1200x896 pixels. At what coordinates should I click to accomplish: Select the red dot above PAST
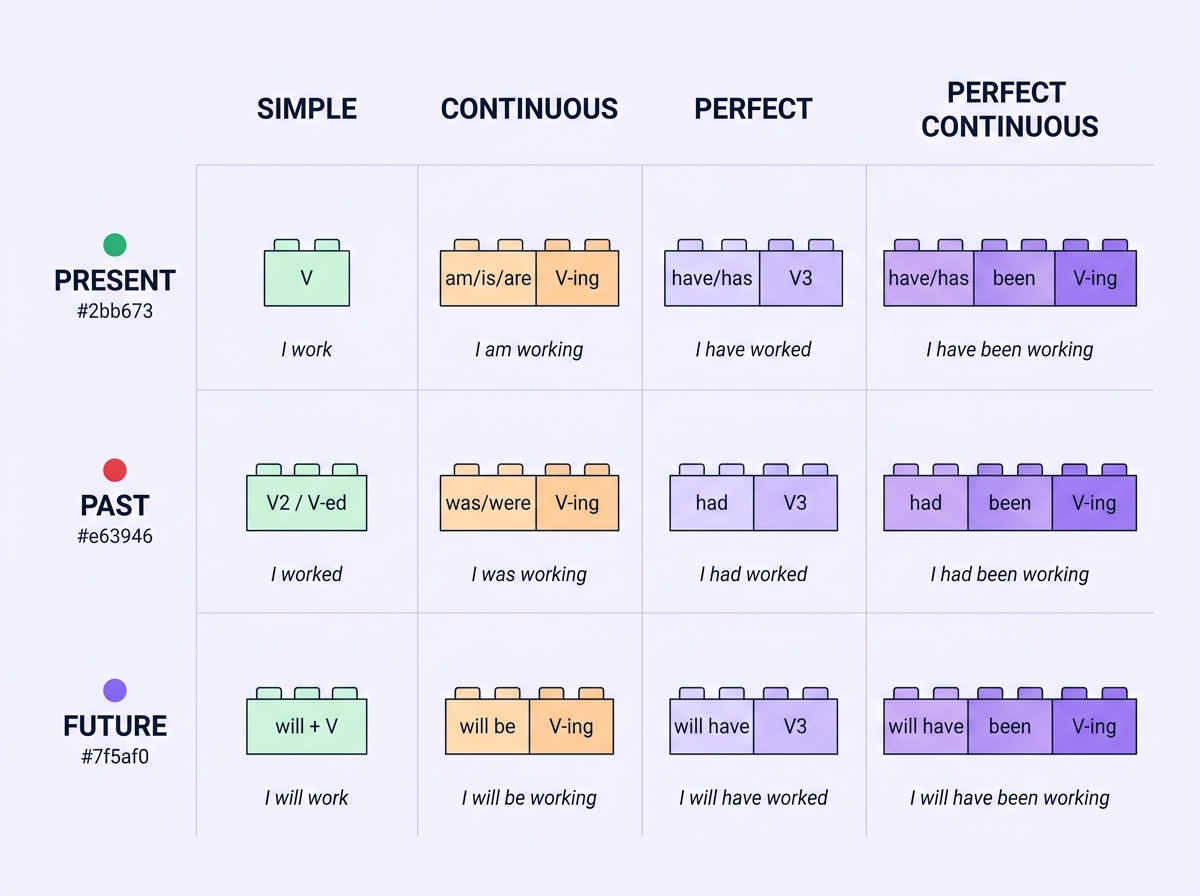tap(115, 469)
